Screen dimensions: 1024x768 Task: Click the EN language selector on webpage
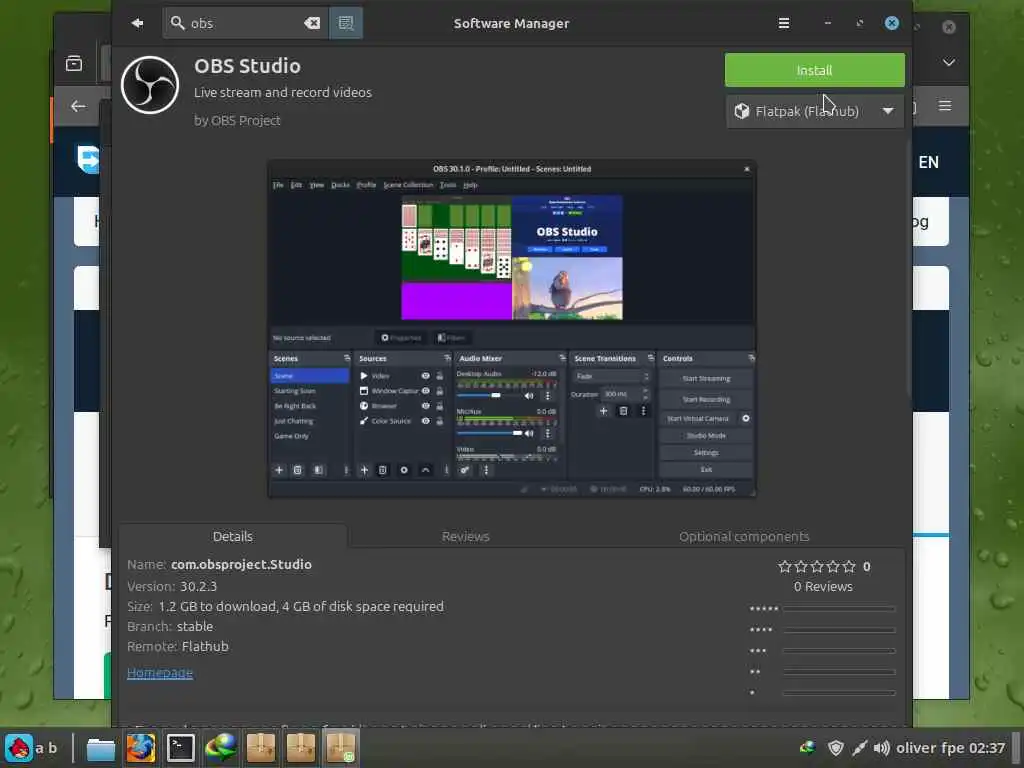(929, 162)
